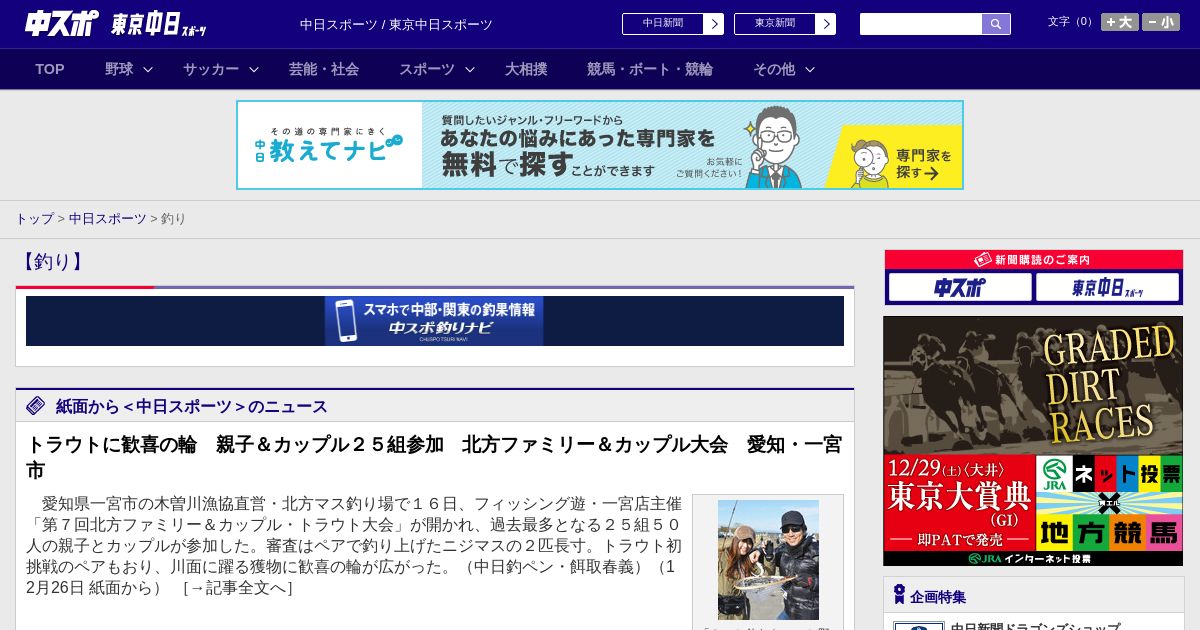The image size is (1200, 630).
Task: Click 中スポ subscription button in sidebar
Action: (x=960, y=287)
